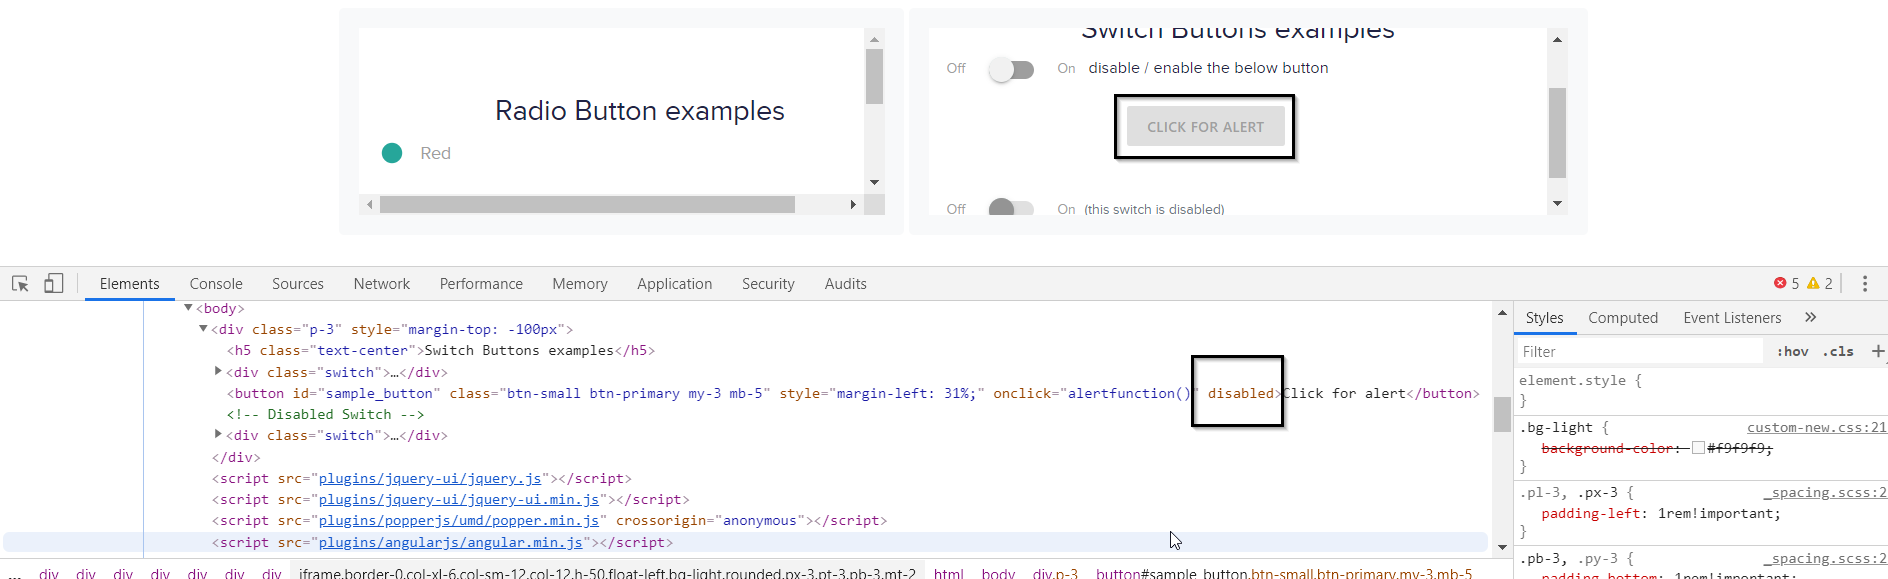Select the div.p-3 breadcrumb
The image size is (1888, 579).
click(x=1055, y=573)
